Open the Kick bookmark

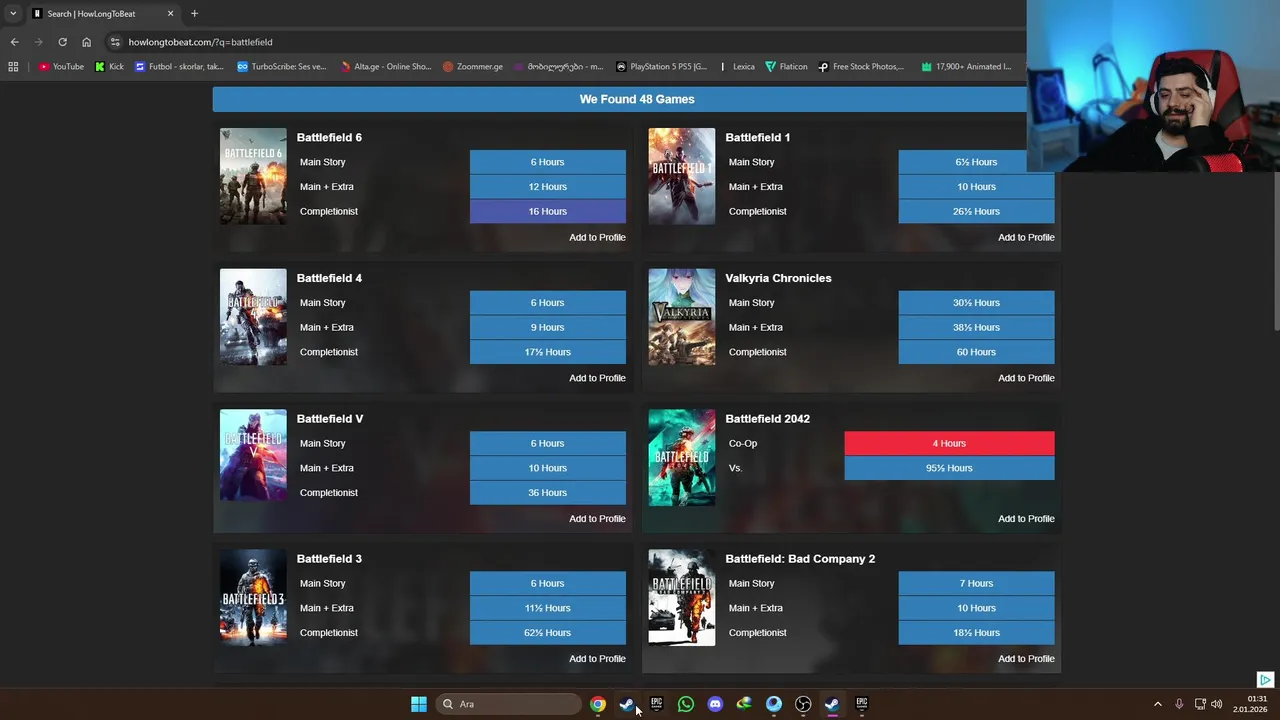point(110,67)
